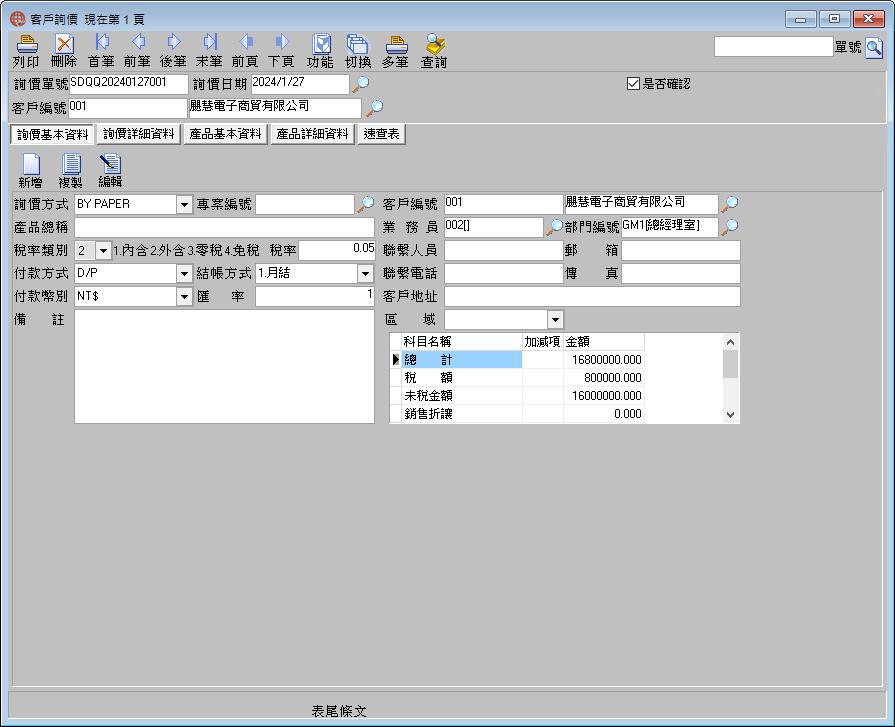895x727 pixels.
Task: Jump to last record with 末筆
Action: coord(209,51)
